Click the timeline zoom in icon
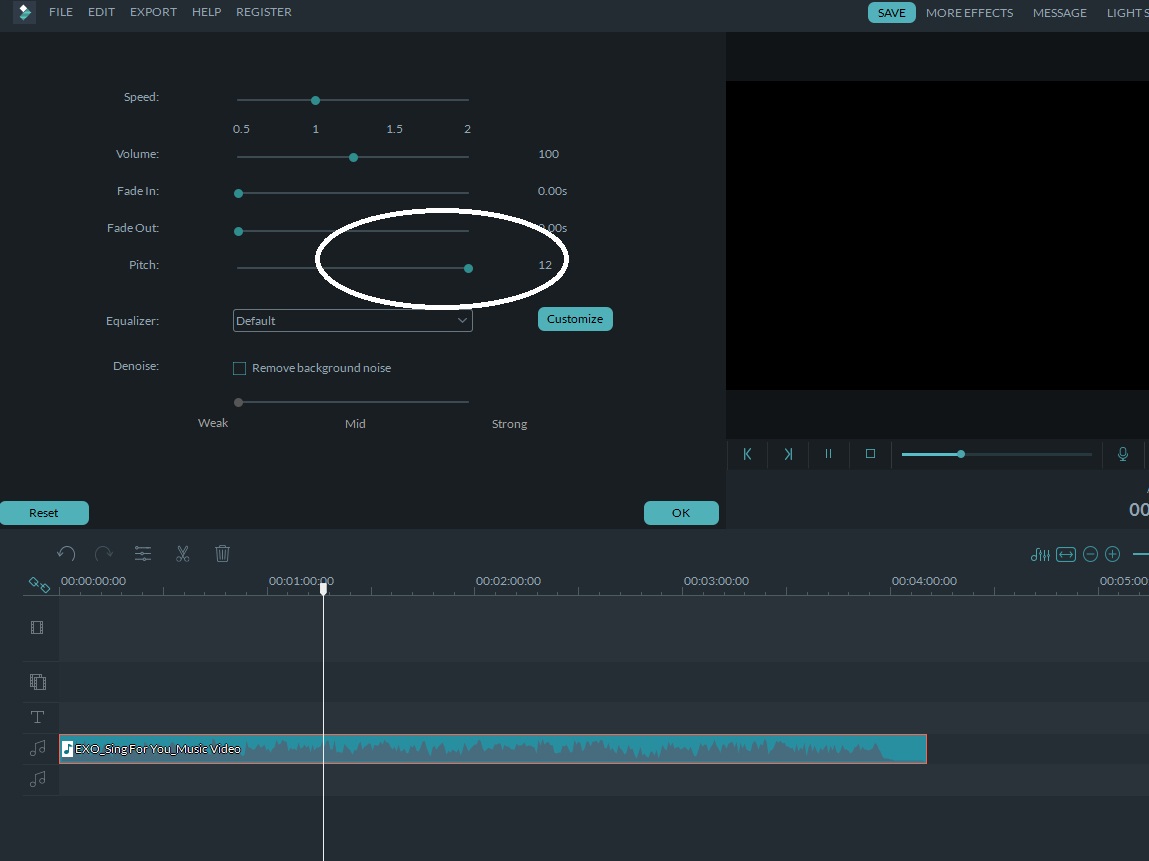The height and width of the screenshot is (861, 1149). point(1112,555)
